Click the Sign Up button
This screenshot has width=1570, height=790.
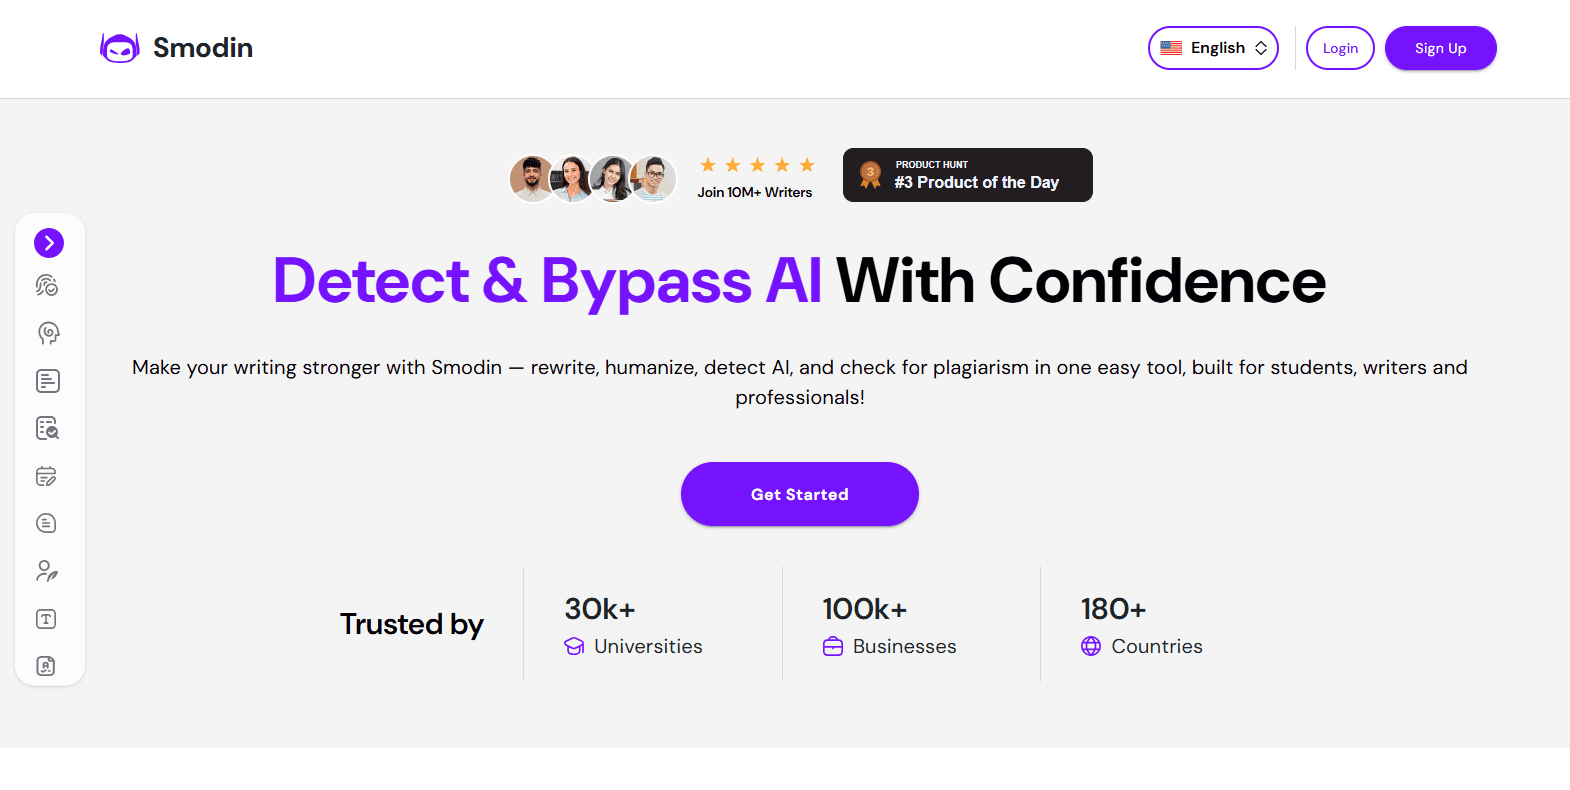[x=1440, y=48]
